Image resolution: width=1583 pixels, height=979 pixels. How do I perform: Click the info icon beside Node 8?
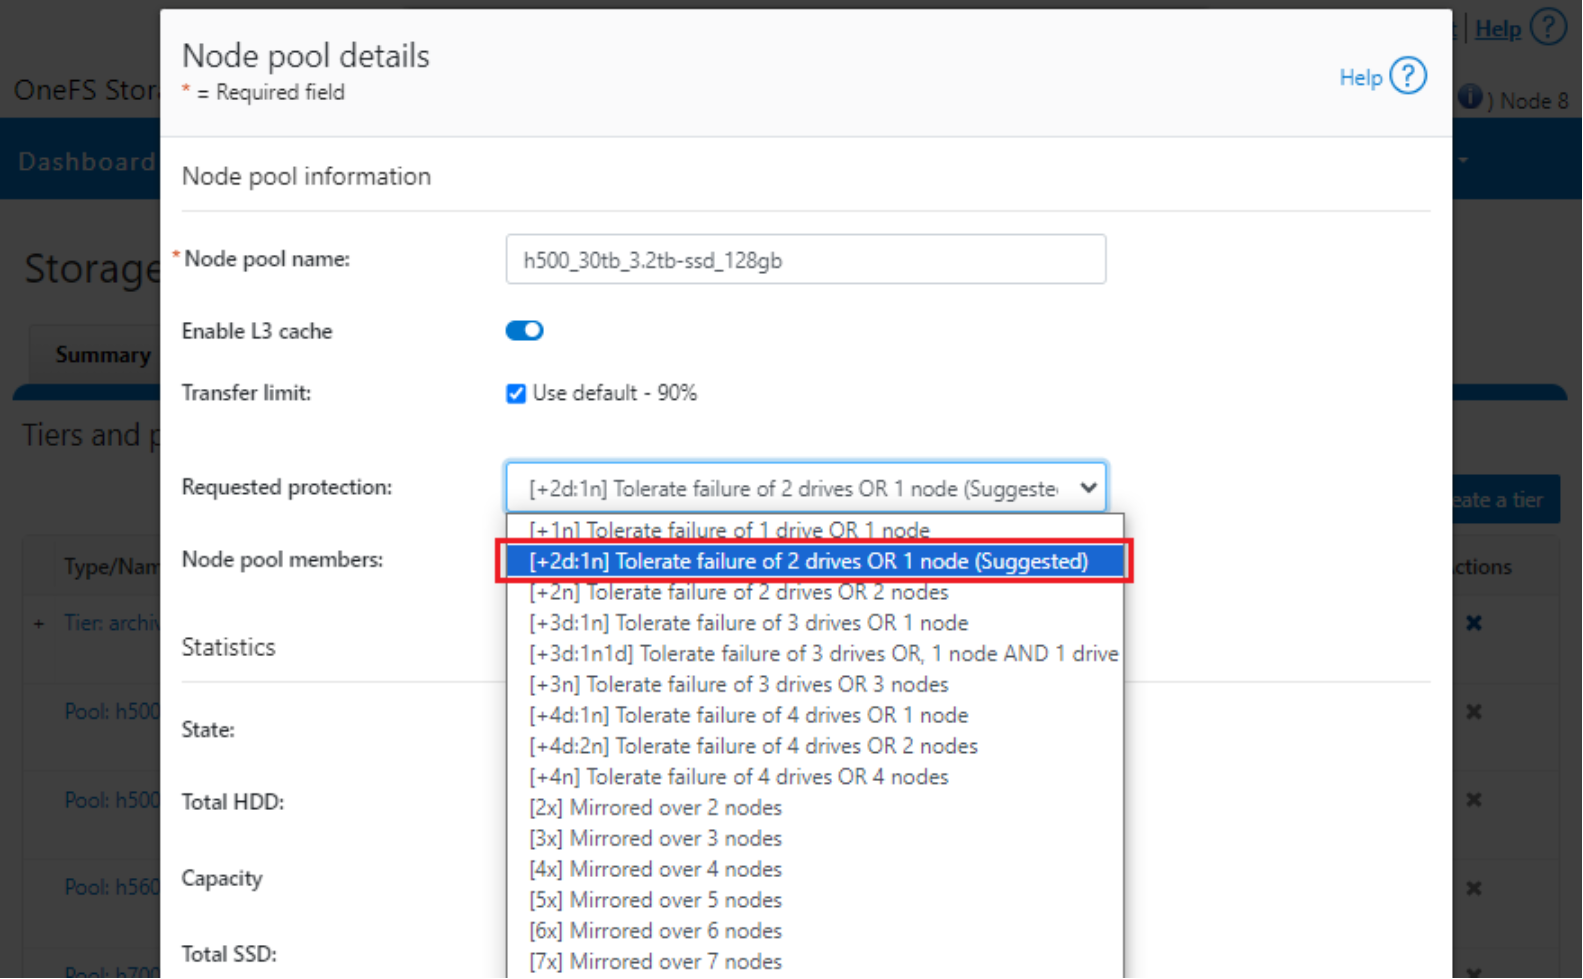click(x=1470, y=97)
